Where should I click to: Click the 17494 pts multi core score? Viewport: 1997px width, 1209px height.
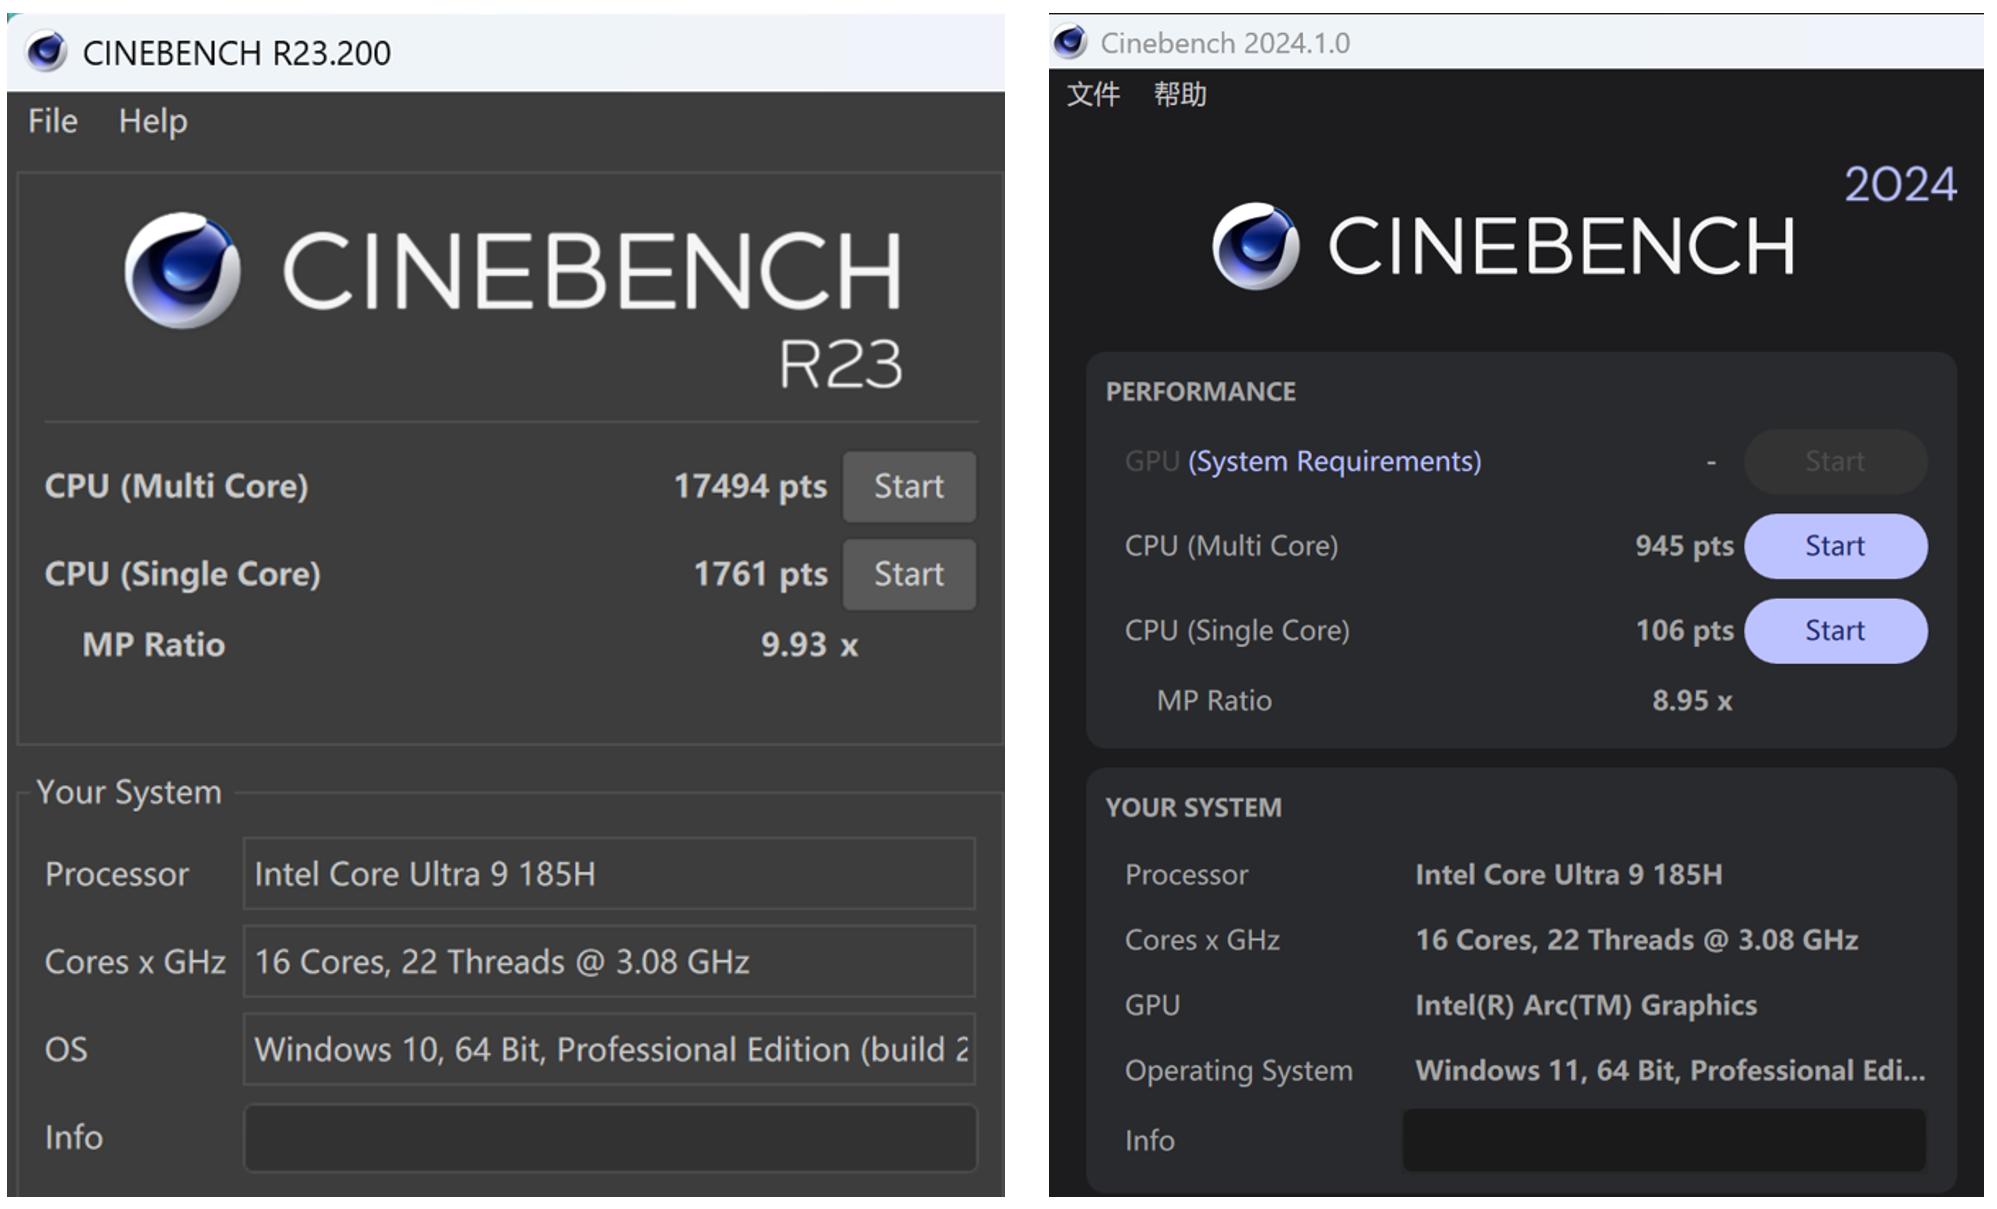tap(750, 486)
